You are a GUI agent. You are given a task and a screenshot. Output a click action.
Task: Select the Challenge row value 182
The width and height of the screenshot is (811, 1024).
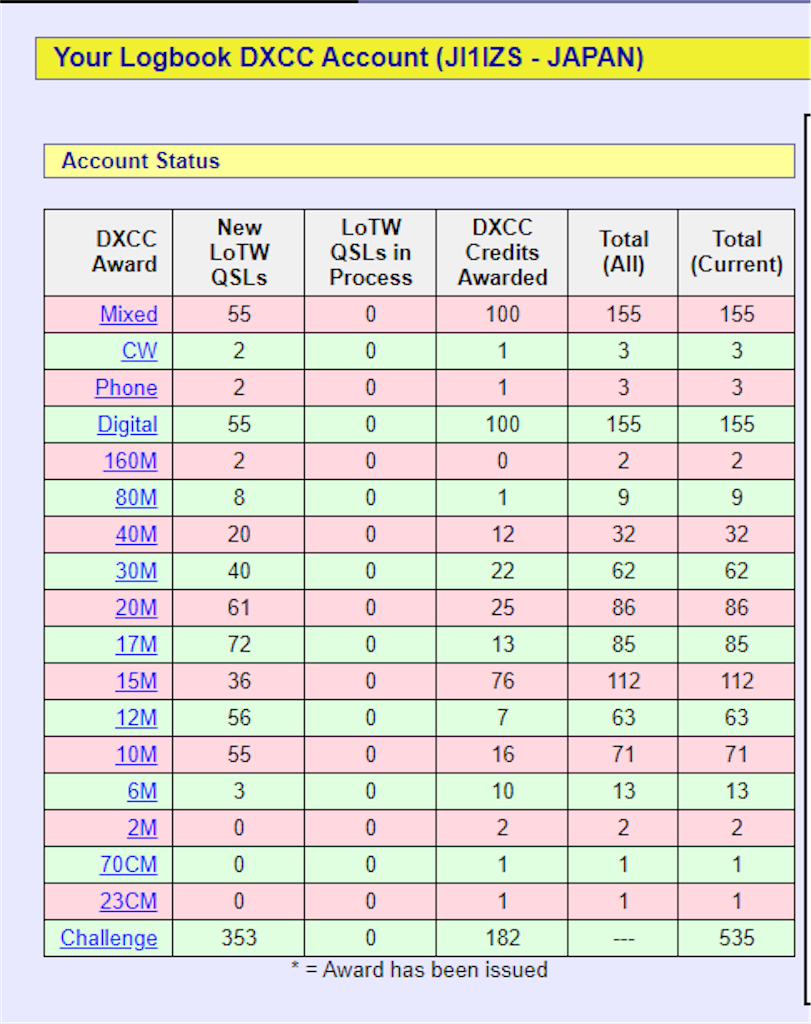tap(502, 938)
